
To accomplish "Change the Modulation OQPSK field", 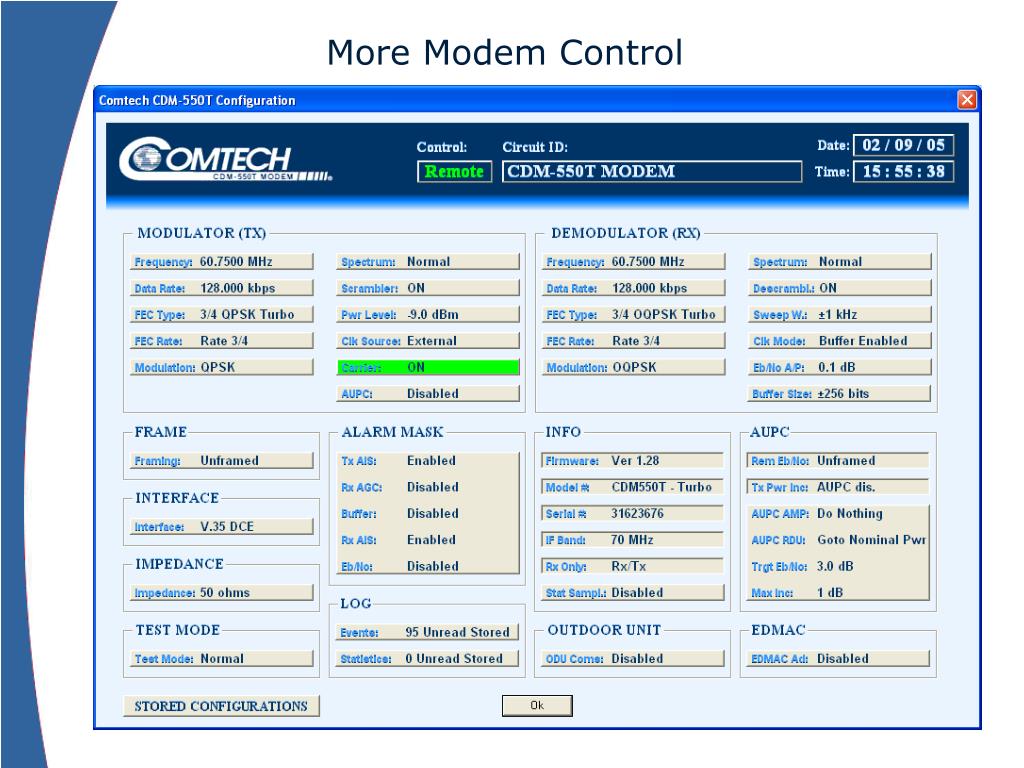I will [634, 368].
